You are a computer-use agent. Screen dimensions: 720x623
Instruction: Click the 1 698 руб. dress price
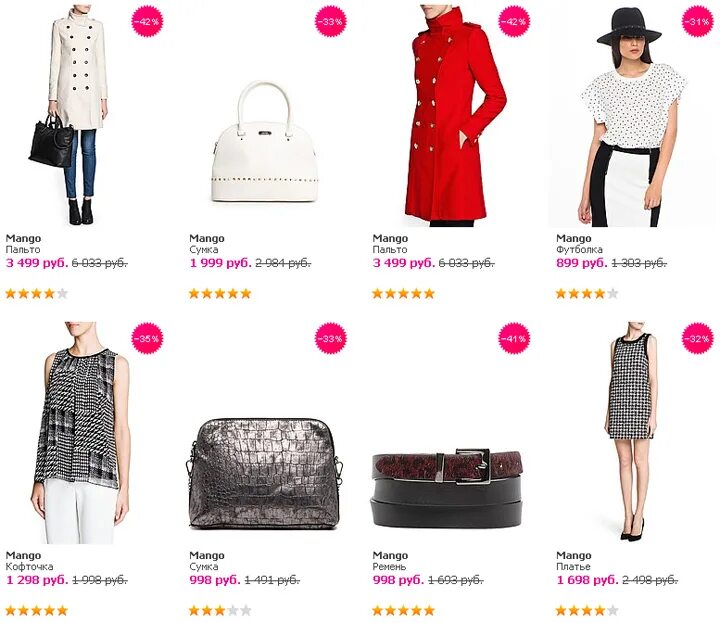[587, 580]
